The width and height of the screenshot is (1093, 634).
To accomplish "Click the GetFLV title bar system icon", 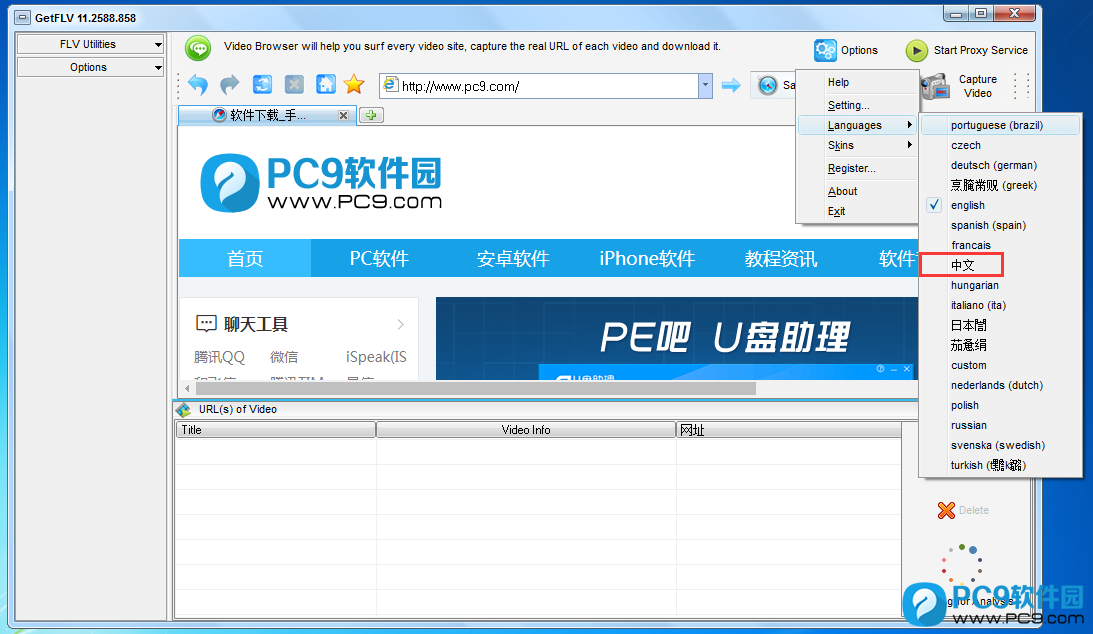I will [22, 17].
